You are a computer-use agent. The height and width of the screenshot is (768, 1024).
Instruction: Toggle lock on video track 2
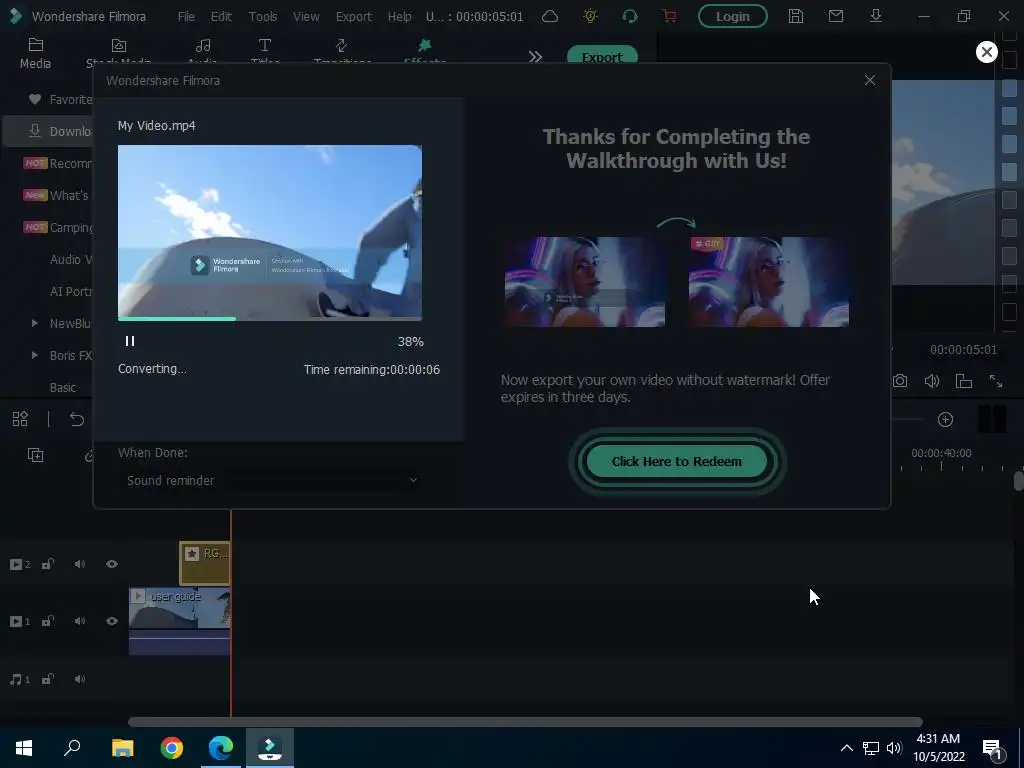(48, 564)
